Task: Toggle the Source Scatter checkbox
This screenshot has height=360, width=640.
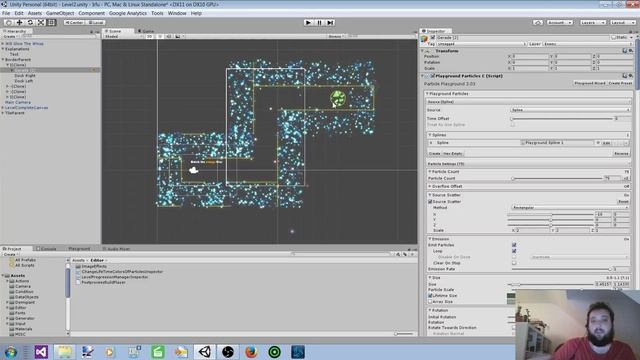Action: [x=430, y=202]
